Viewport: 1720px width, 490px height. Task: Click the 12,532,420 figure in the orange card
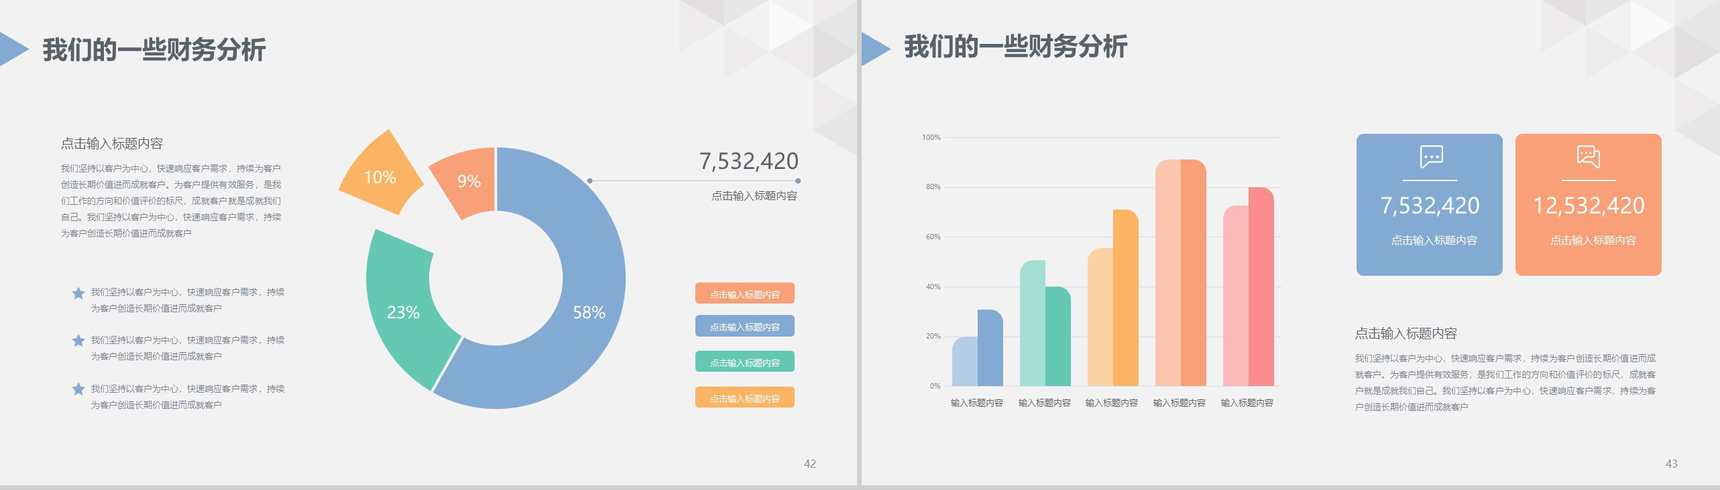[x=1588, y=205]
